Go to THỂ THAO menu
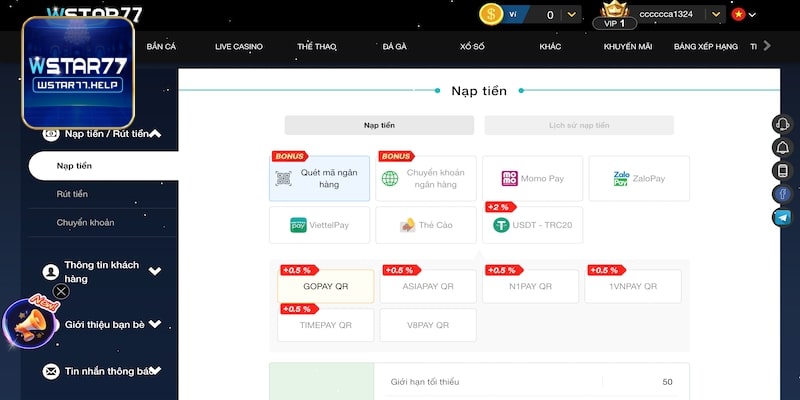 tap(317, 46)
